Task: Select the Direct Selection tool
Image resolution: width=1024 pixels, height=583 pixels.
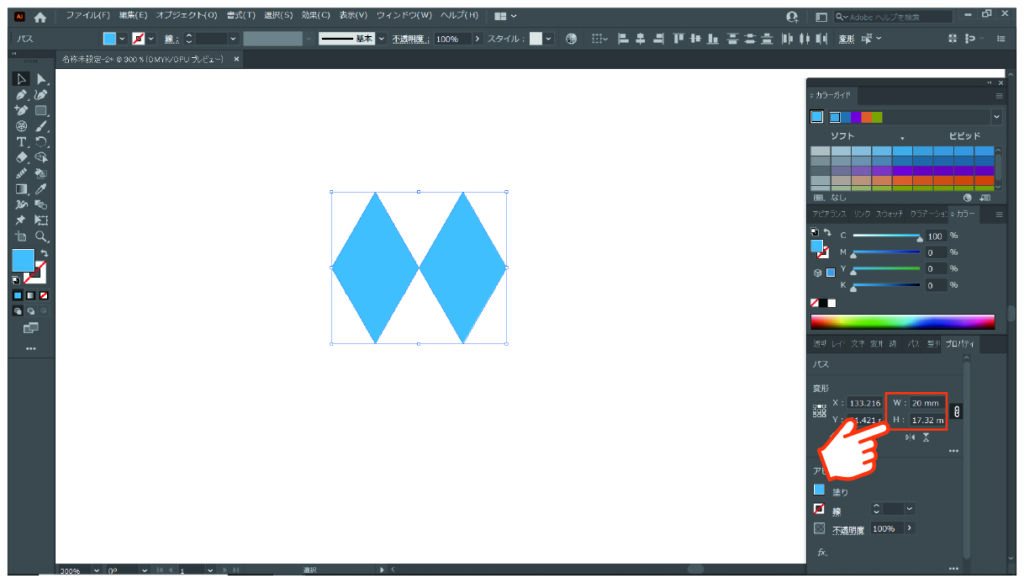Action: point(42,79)
